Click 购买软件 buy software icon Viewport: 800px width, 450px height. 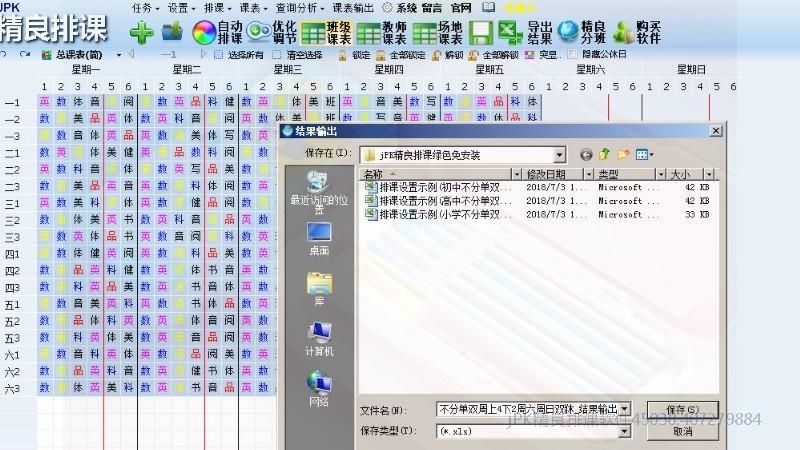click(637, 33)
